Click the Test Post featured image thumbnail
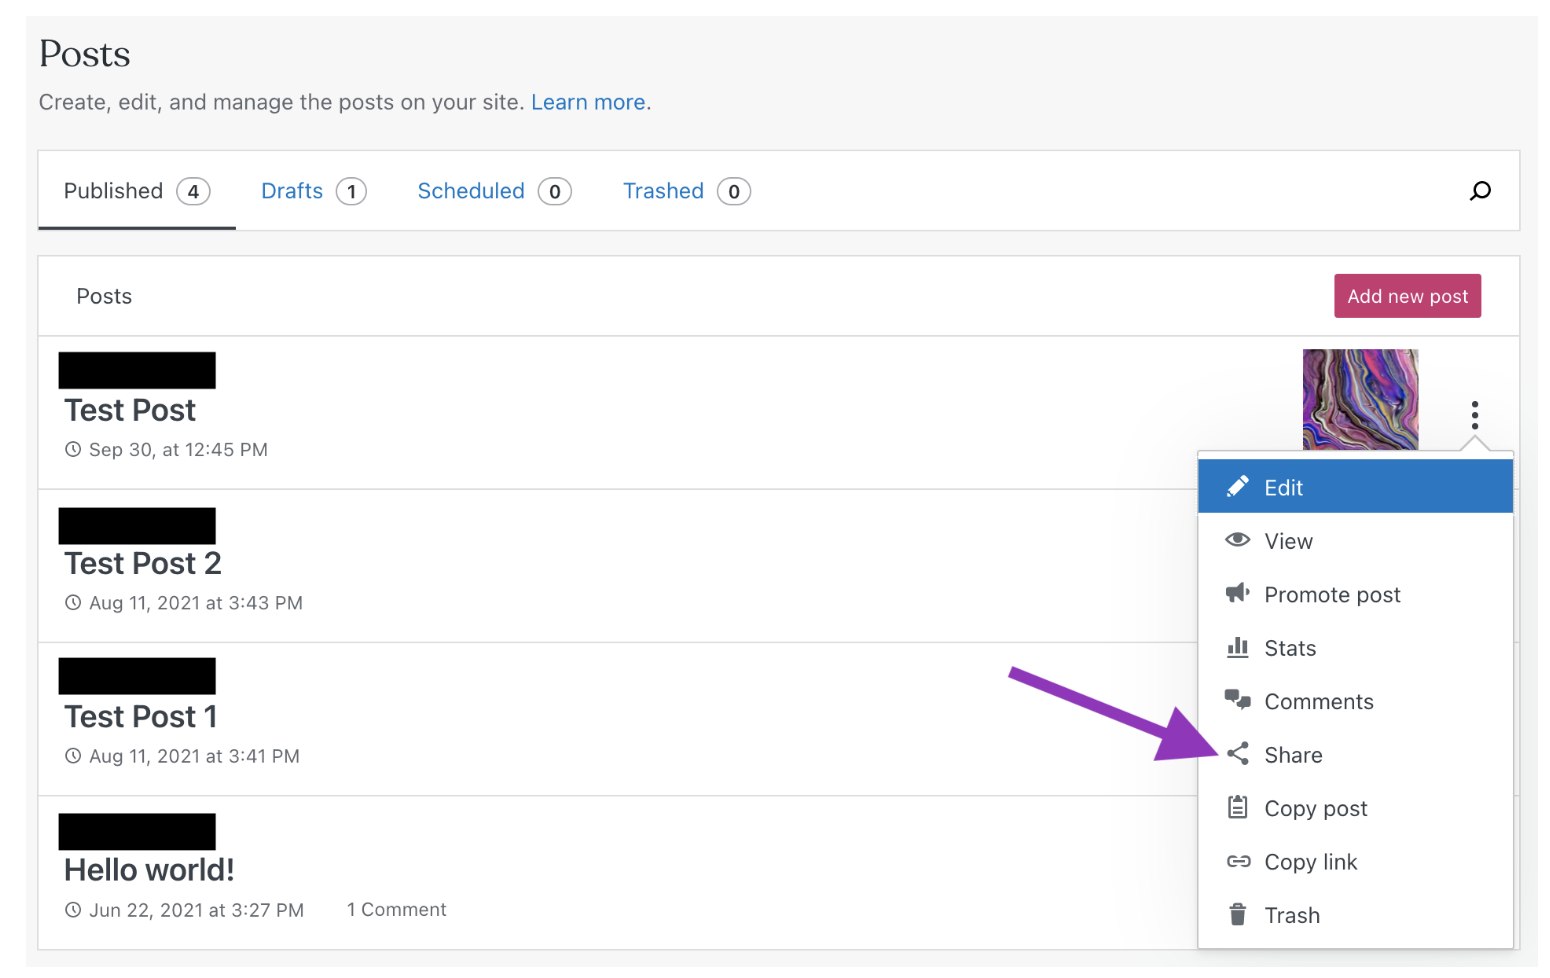The image size is (1550, 978). tap(1360, 399)
